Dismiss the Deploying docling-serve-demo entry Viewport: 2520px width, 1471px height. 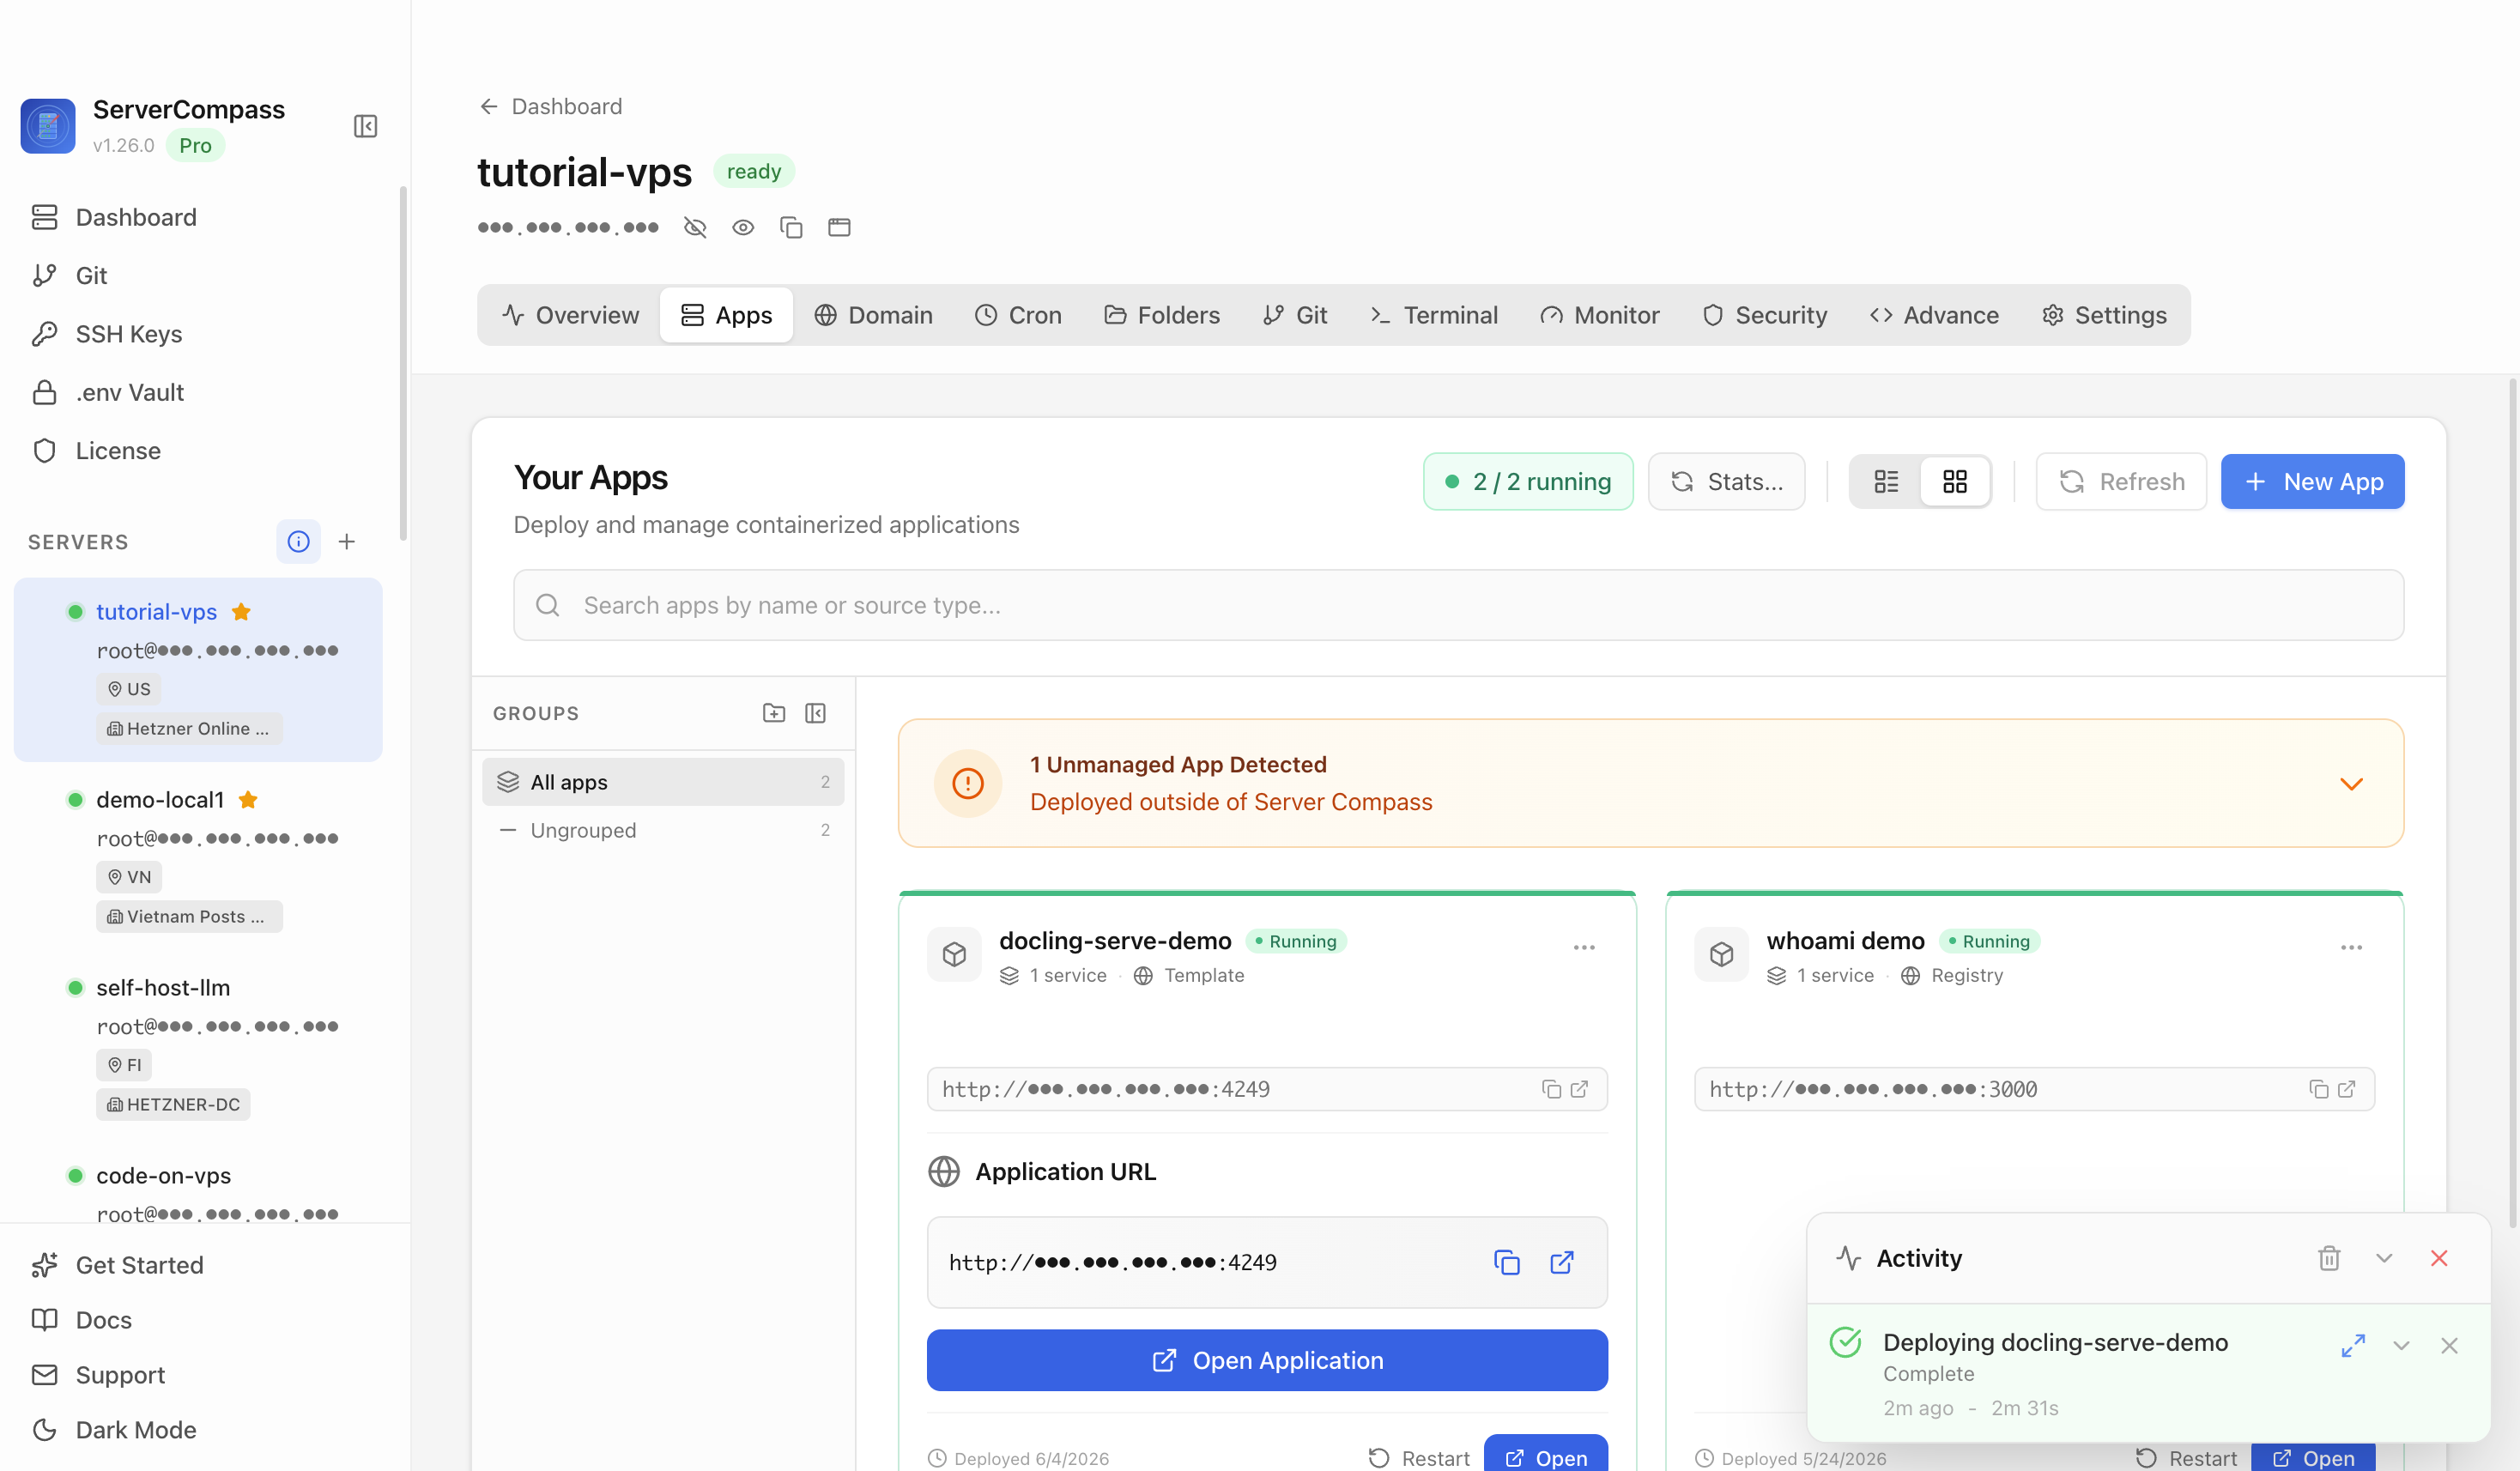tap(2449, 1345)
